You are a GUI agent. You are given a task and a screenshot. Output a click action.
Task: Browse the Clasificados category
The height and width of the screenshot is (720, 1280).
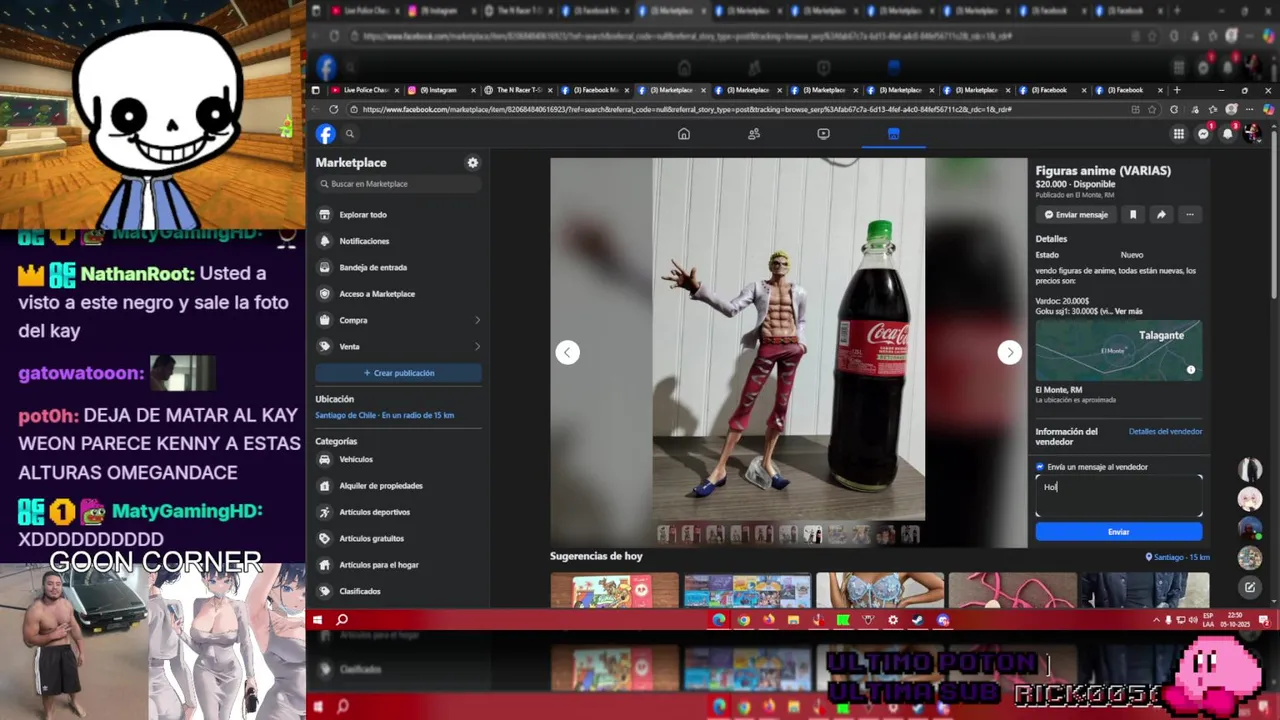click(x=398, y=591)
